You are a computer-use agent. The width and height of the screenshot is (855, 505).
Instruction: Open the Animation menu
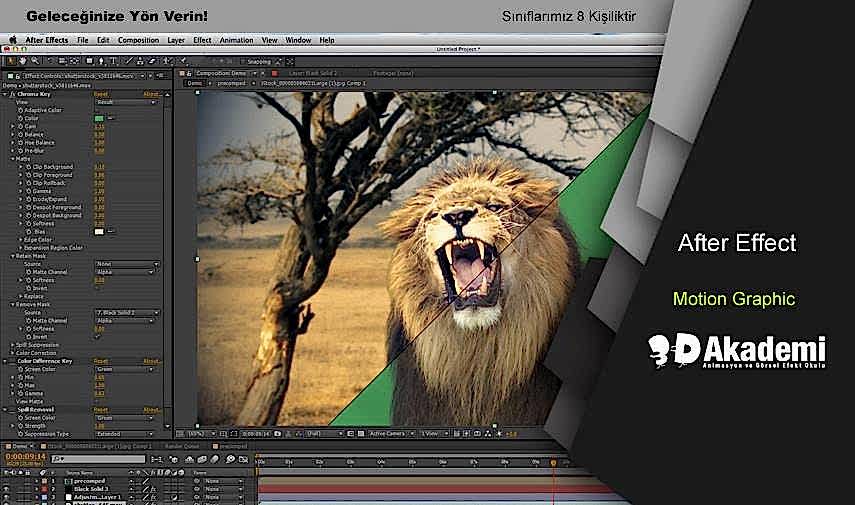[236, 40]
